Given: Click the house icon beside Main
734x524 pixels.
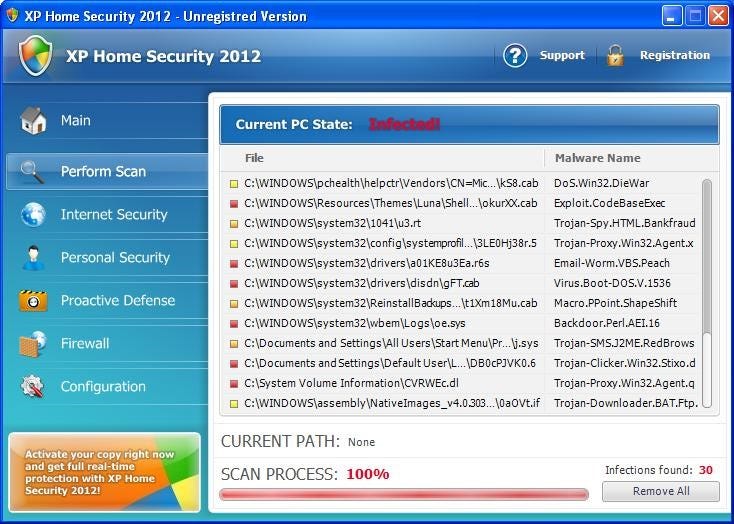Looking at the screenshot, I should tap(33, 120).
